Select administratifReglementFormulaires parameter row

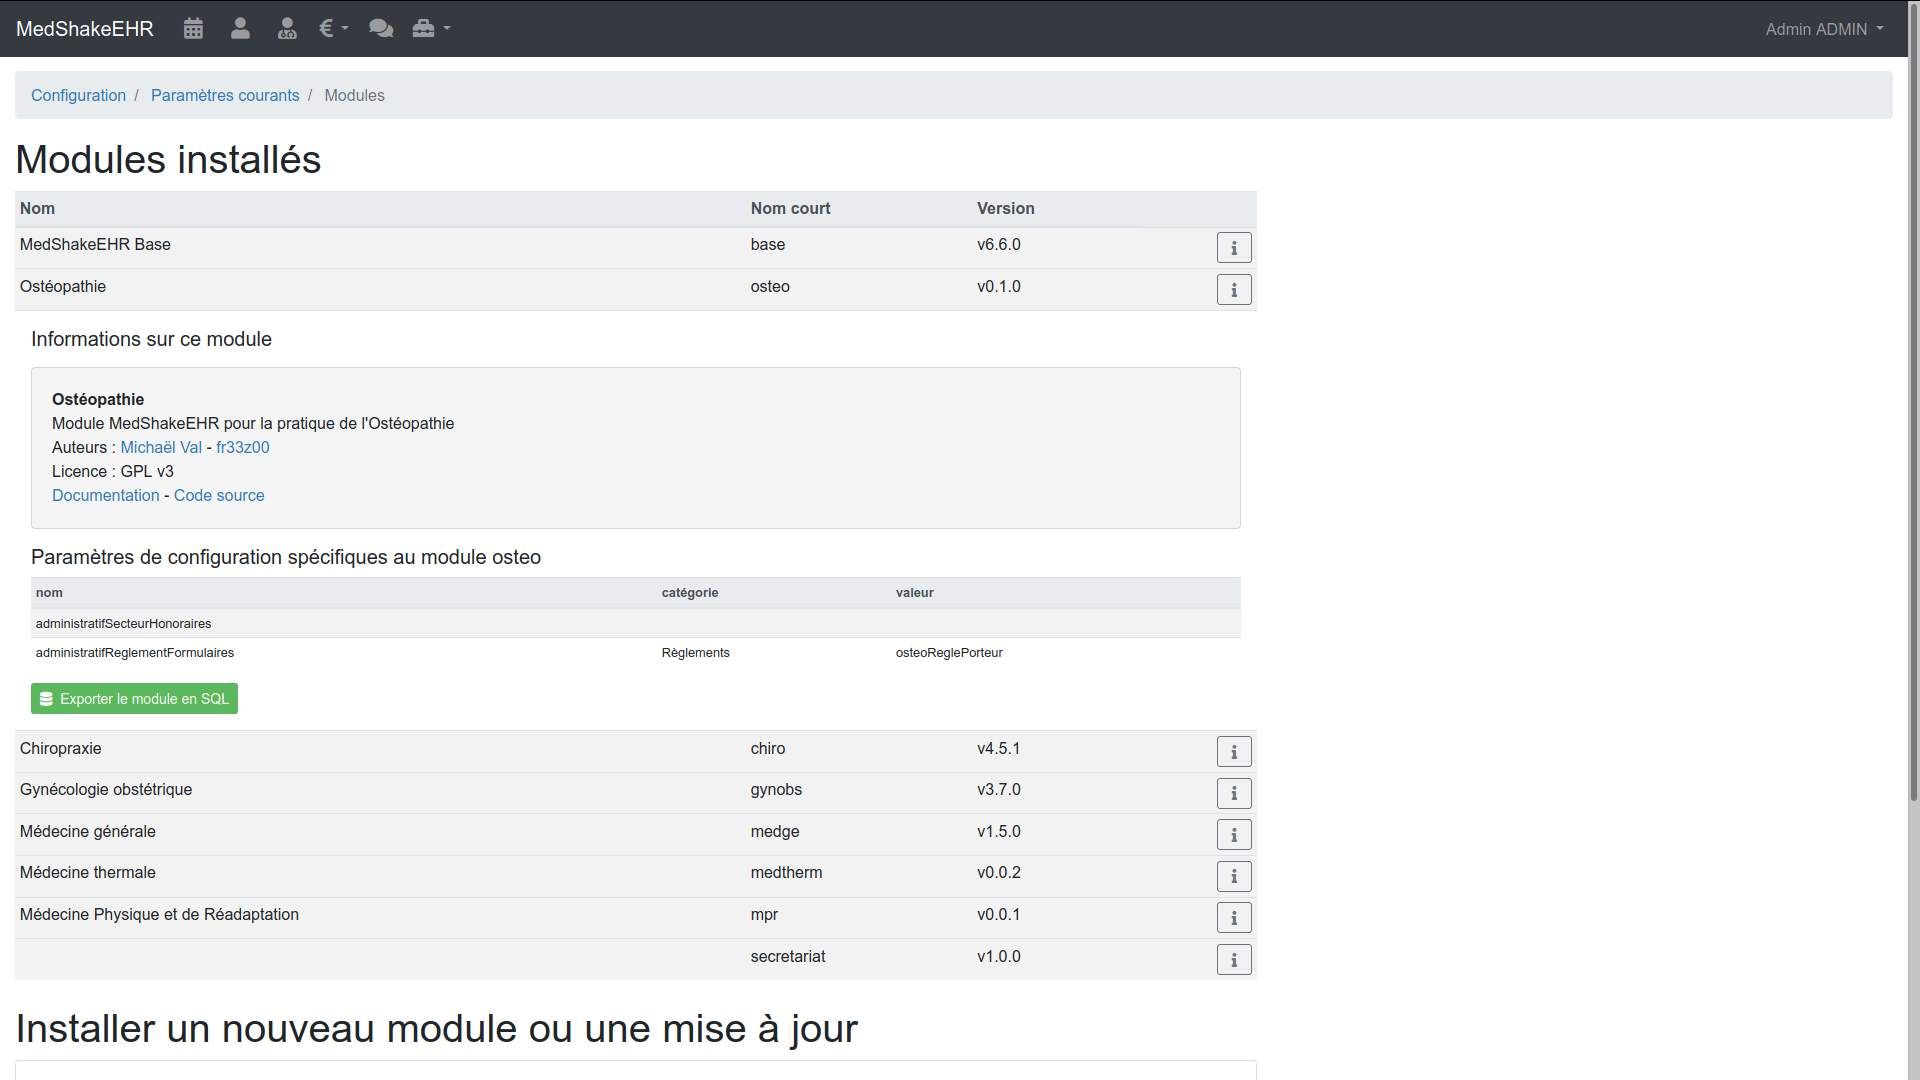point(636,652)
